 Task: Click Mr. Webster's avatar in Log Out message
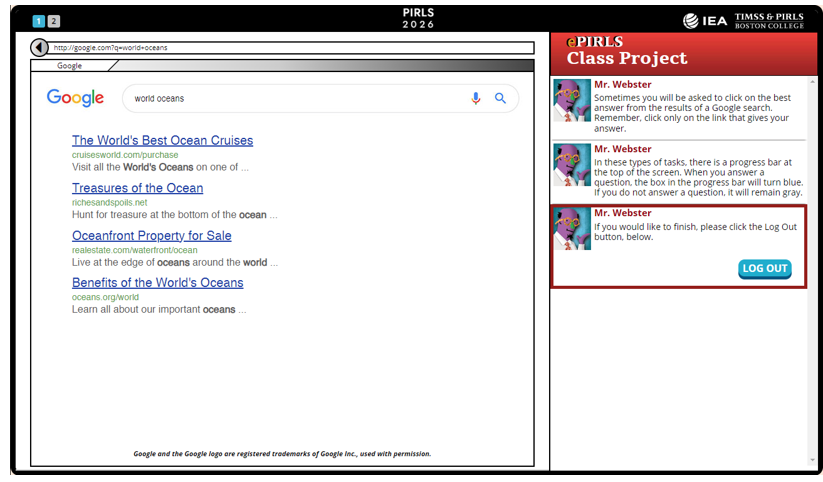coord(572,229)
